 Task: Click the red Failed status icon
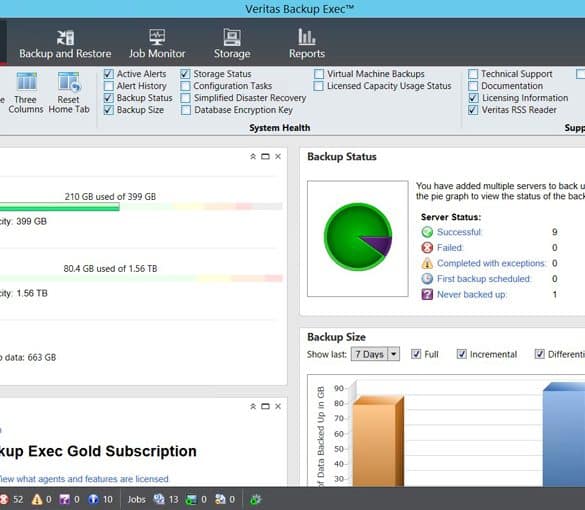427,248
